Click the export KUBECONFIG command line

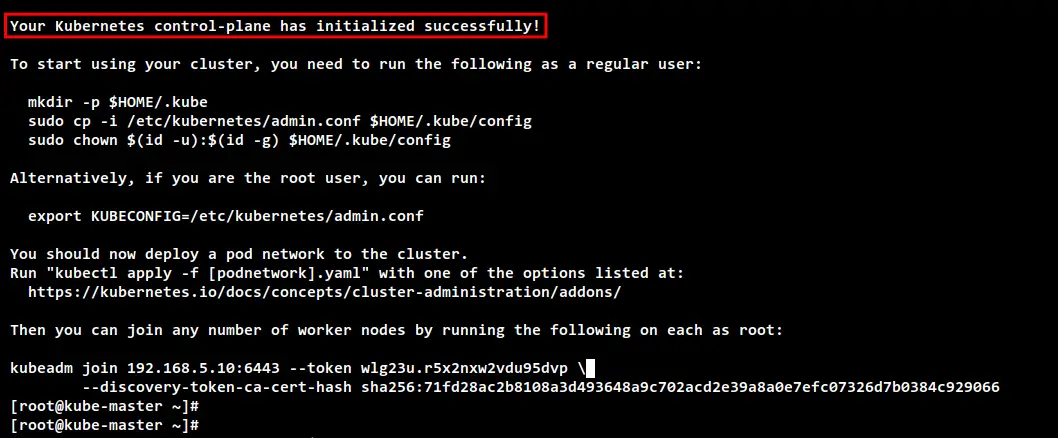[226, 217]
